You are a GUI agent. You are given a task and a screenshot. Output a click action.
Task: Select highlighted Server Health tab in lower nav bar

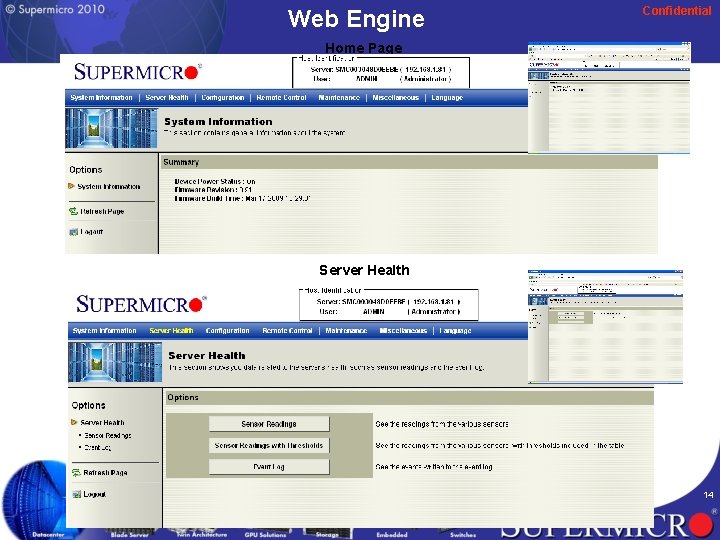171,331
